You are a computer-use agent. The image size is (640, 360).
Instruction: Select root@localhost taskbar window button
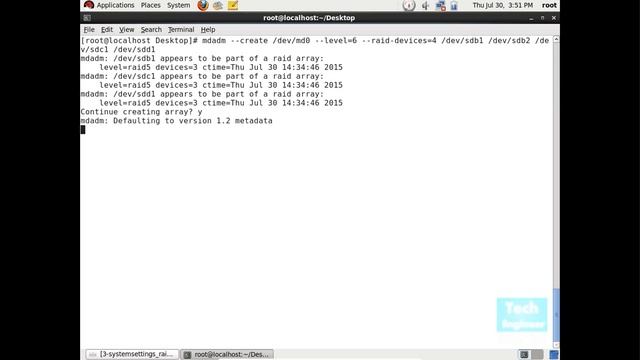coord(227,354)
